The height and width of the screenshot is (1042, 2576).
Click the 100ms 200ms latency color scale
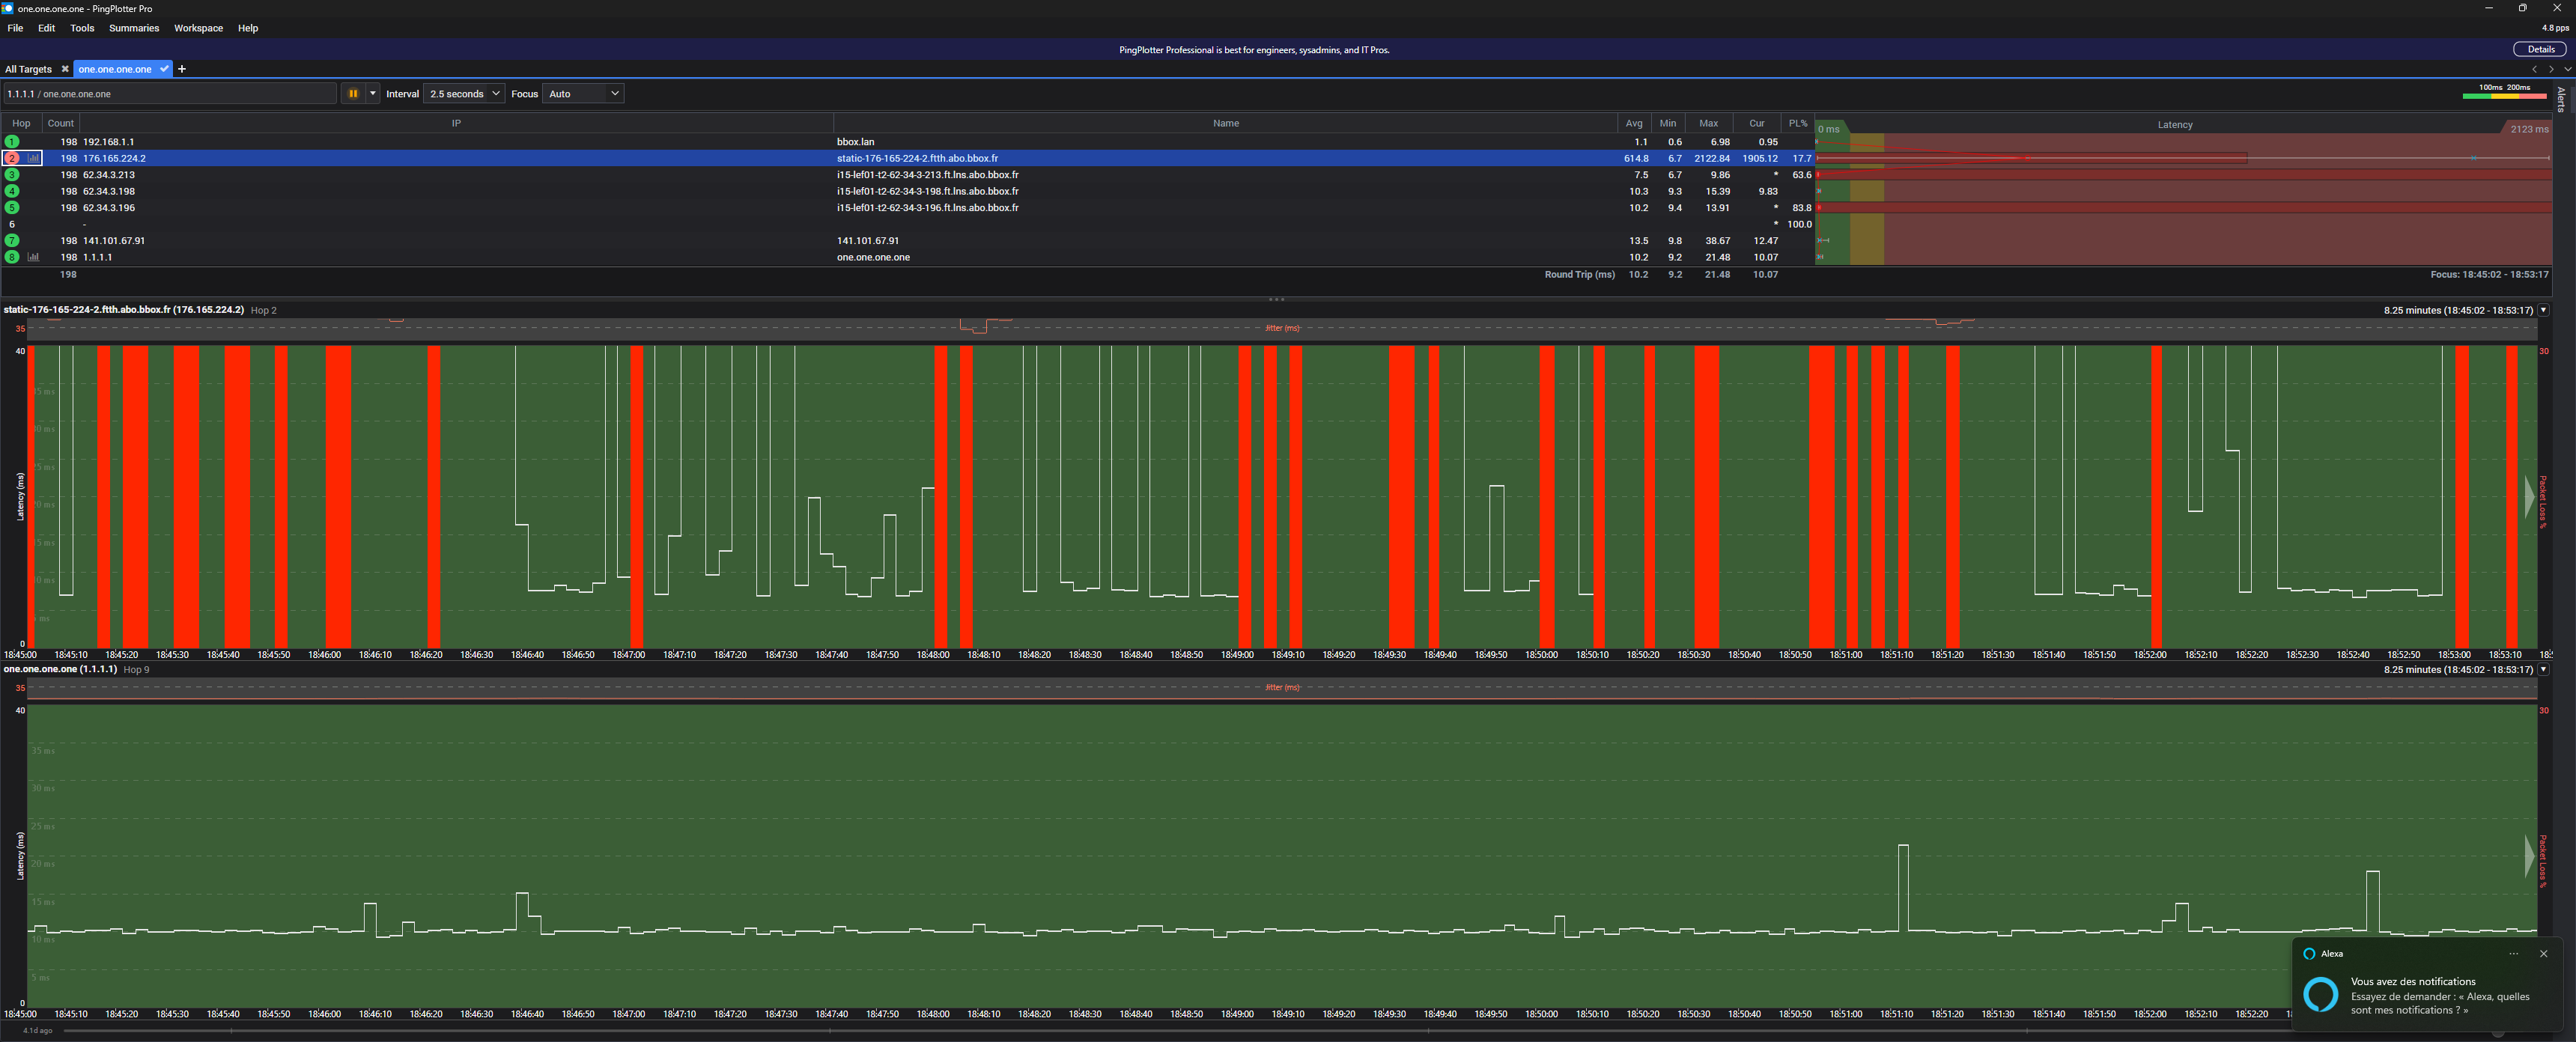(2504, 92)
